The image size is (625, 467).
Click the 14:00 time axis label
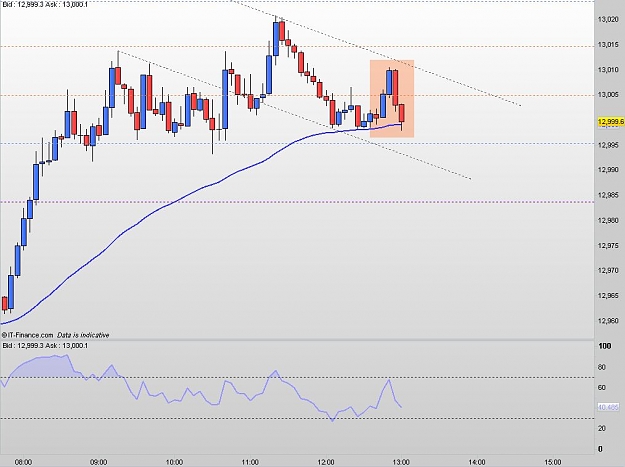pyautogui.click(x=477, y=462)
